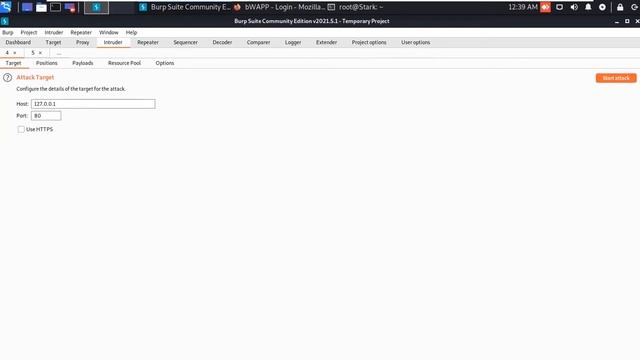Close Intruder attack tab 5
The image size is (640, 360).
click(40, 53)
